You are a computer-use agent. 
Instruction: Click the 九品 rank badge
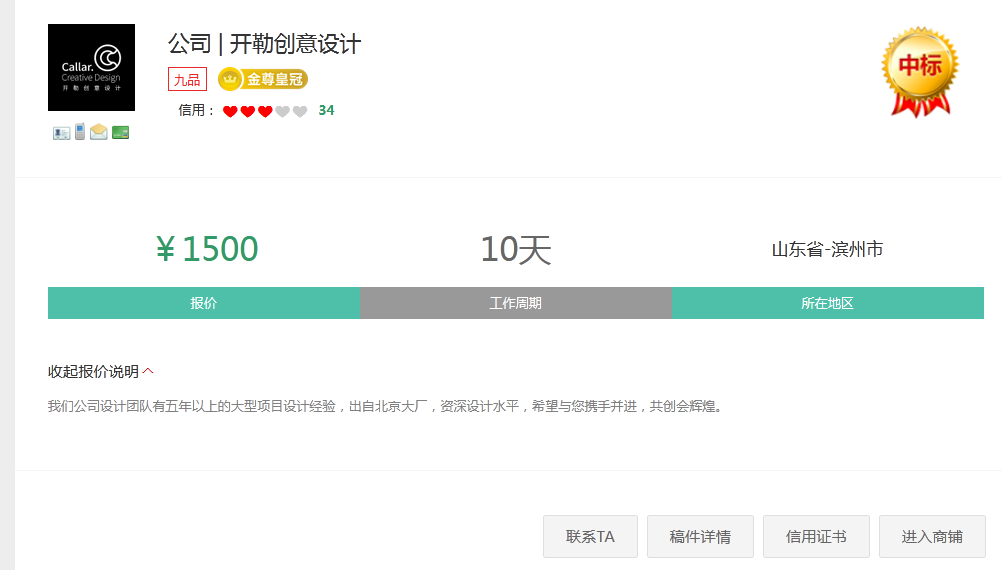187,79
